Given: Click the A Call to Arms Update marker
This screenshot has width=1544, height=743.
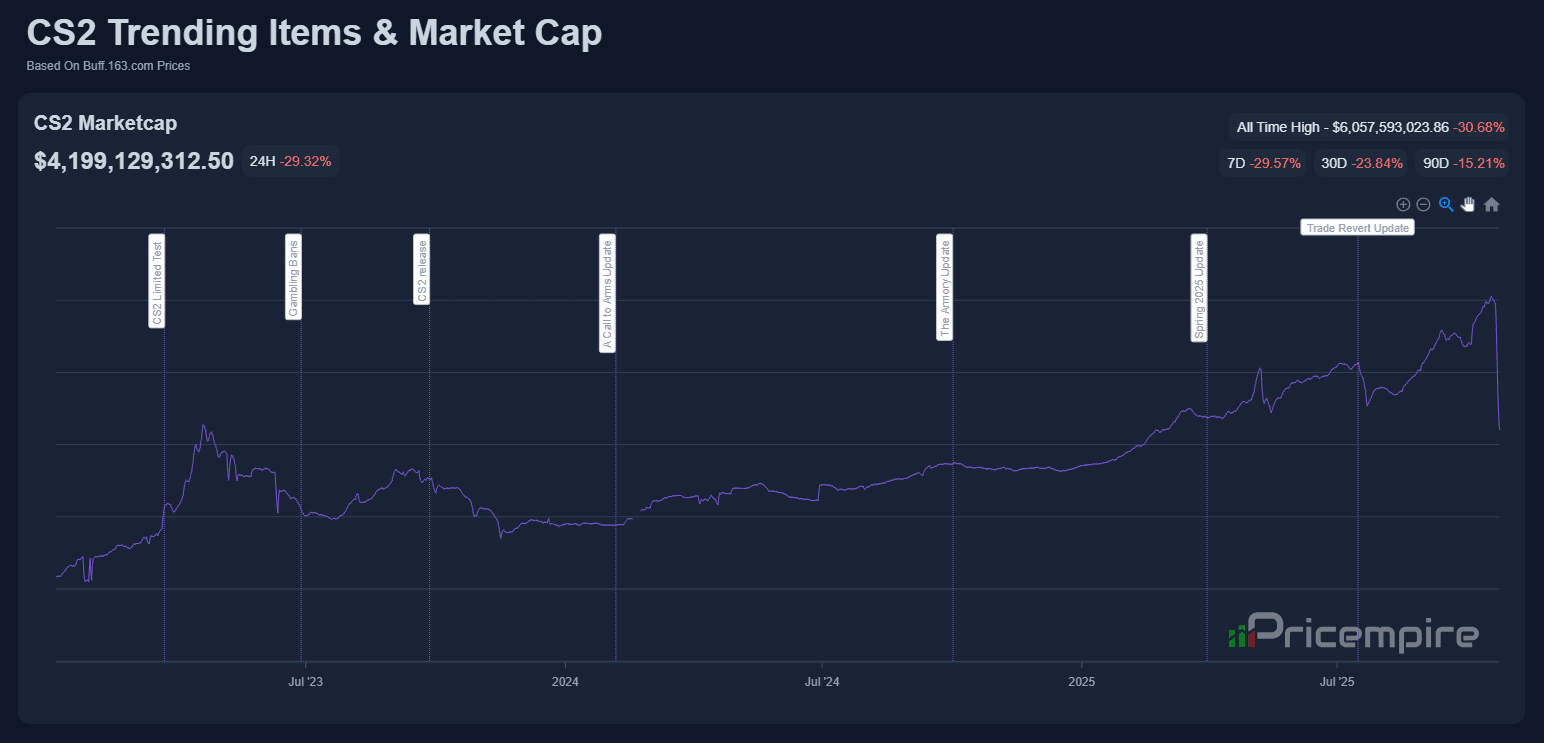Looking at the screenshot, I should (x=608, y=294).
